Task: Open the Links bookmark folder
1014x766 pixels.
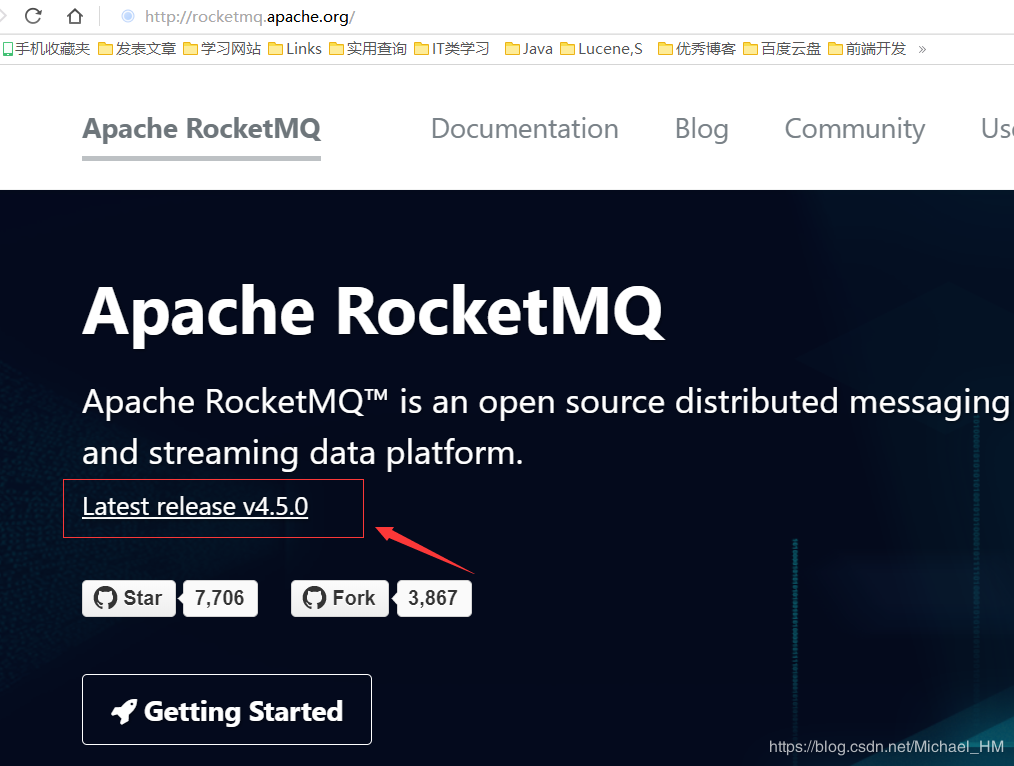Action: click(295, 49)
